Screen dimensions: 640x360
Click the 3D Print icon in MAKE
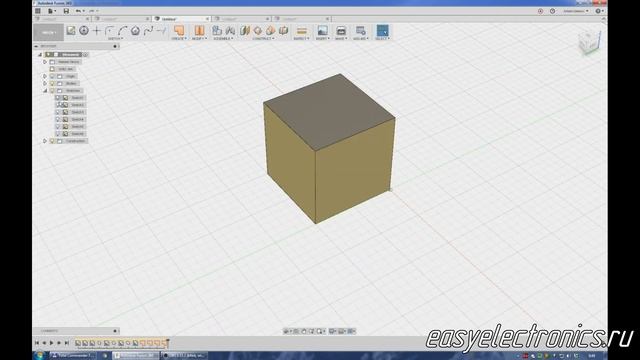341,31
